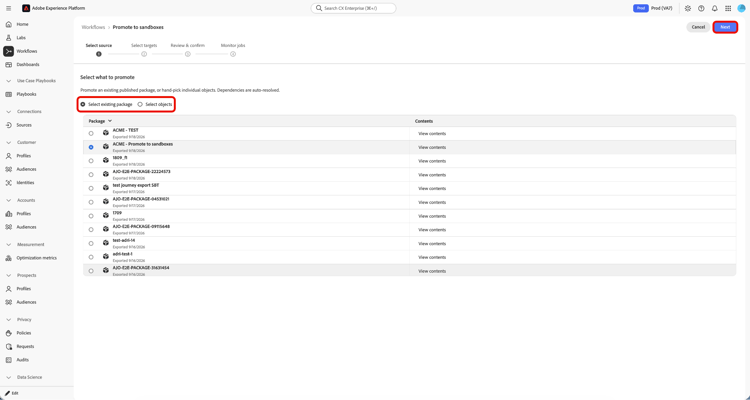This screenshot has height=400, width=750.
Task: View contents of AJO-E2E-PACKAGE-09115648
Action: pos(432,230)
